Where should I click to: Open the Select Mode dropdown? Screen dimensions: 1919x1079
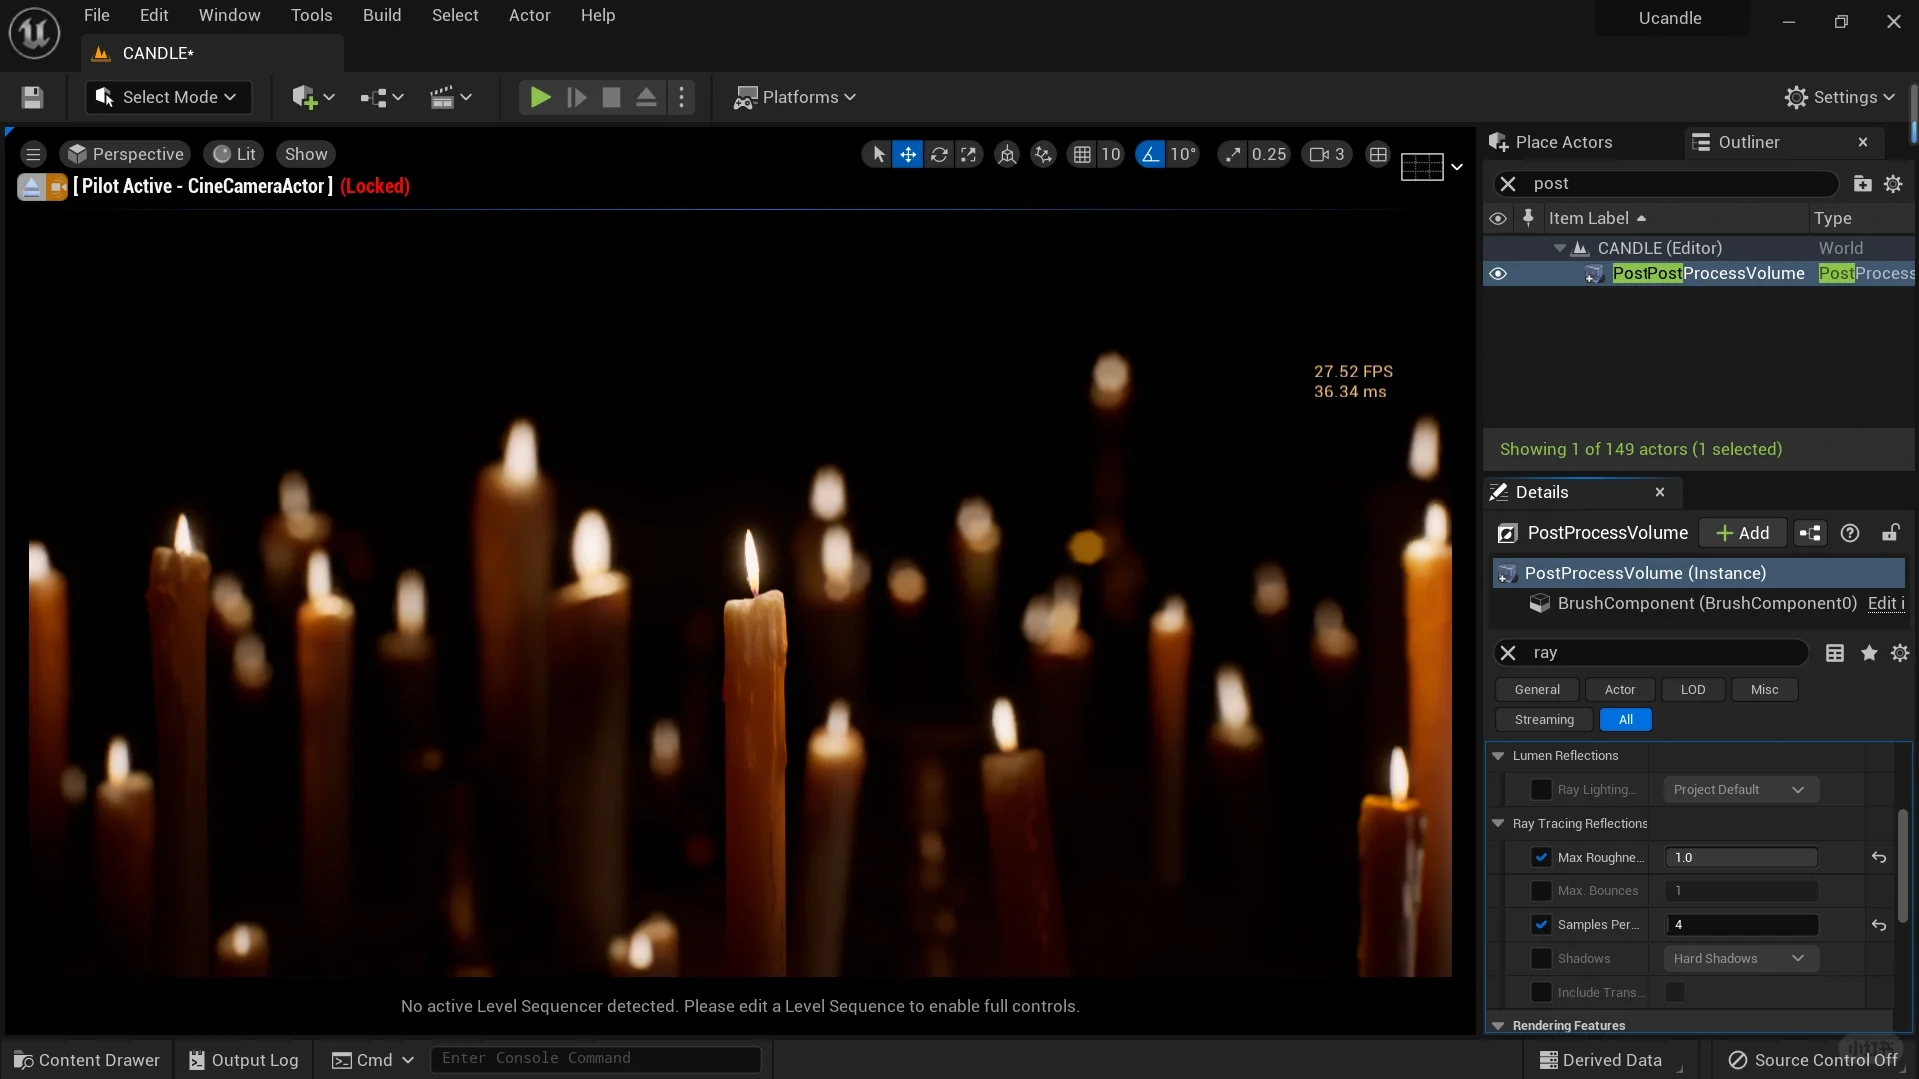168,97
